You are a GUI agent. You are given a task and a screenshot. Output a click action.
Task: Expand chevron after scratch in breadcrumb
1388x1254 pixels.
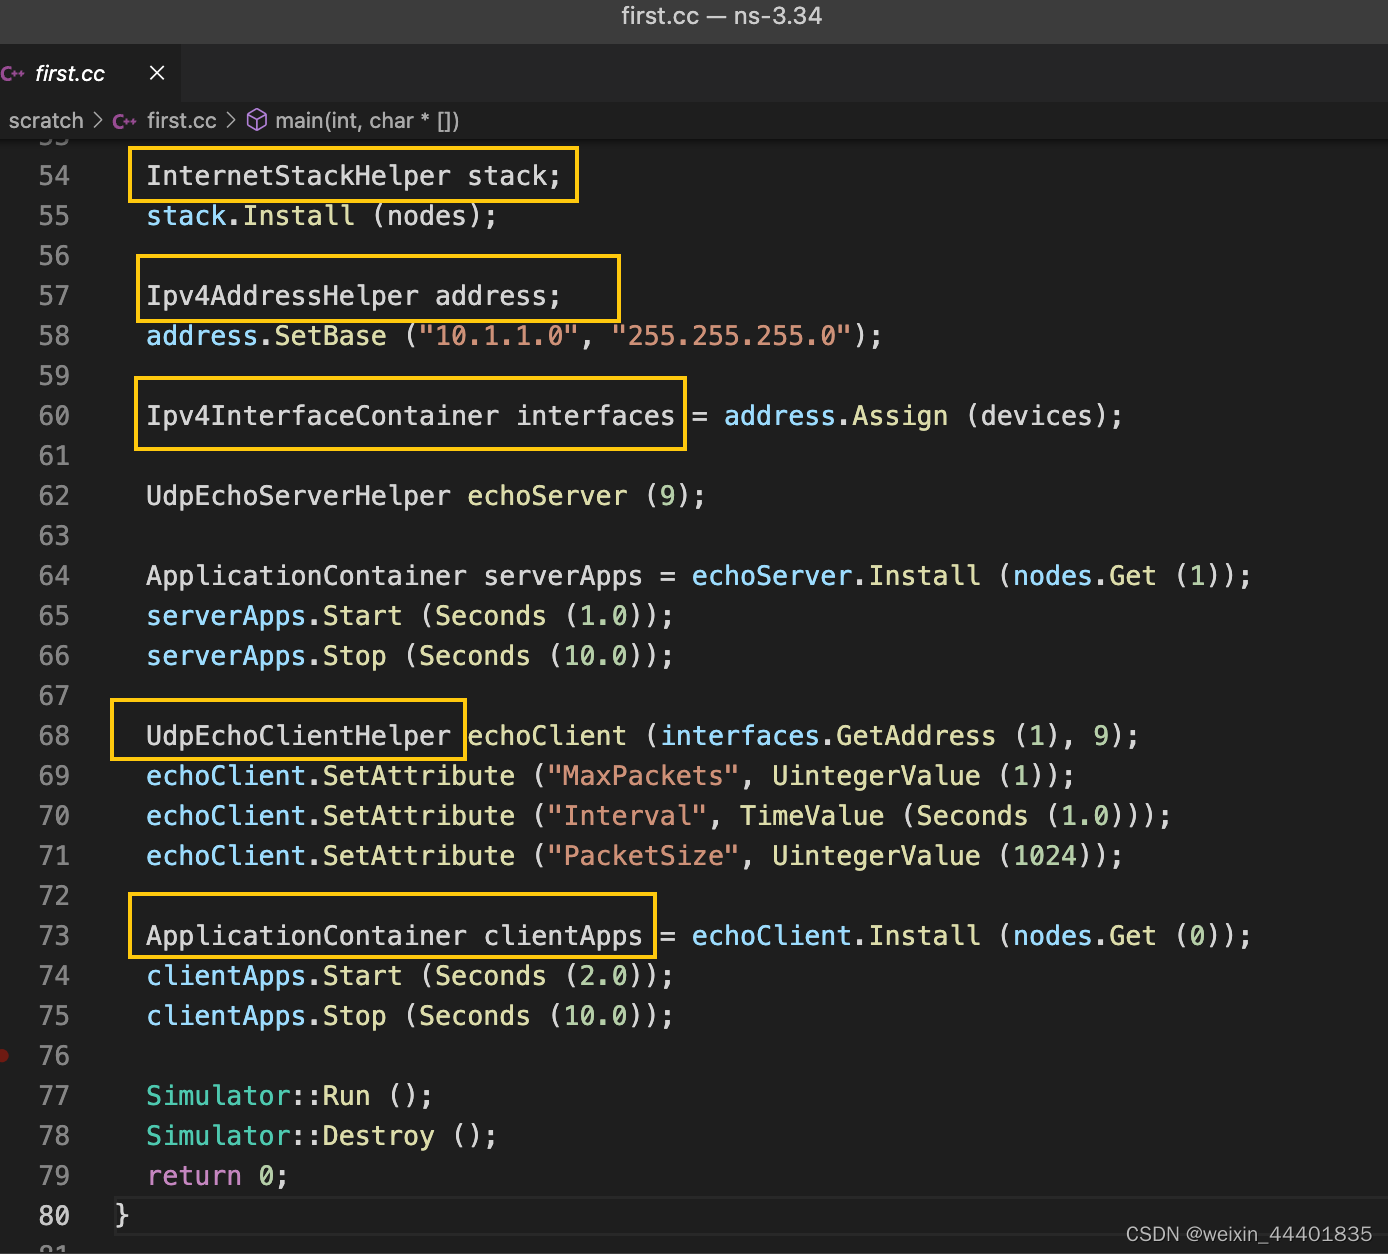coord(98,120)
